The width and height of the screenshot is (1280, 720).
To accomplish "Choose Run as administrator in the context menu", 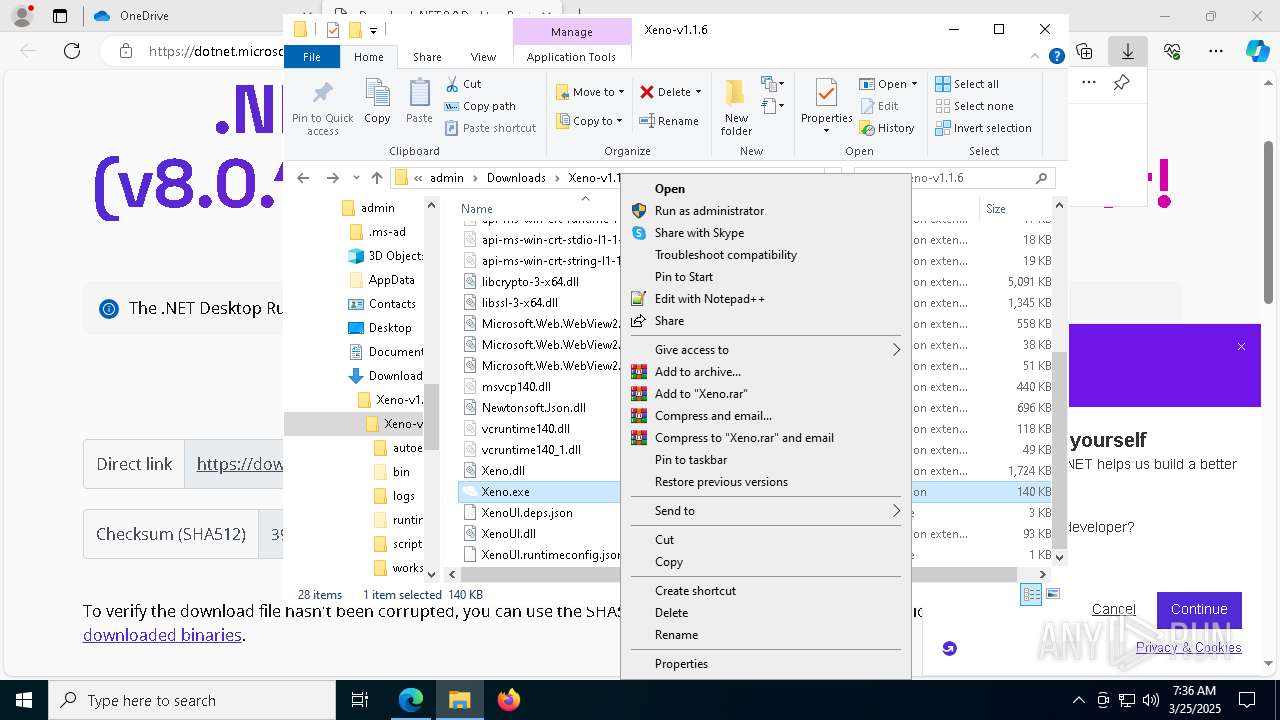I will pos(766,211).
